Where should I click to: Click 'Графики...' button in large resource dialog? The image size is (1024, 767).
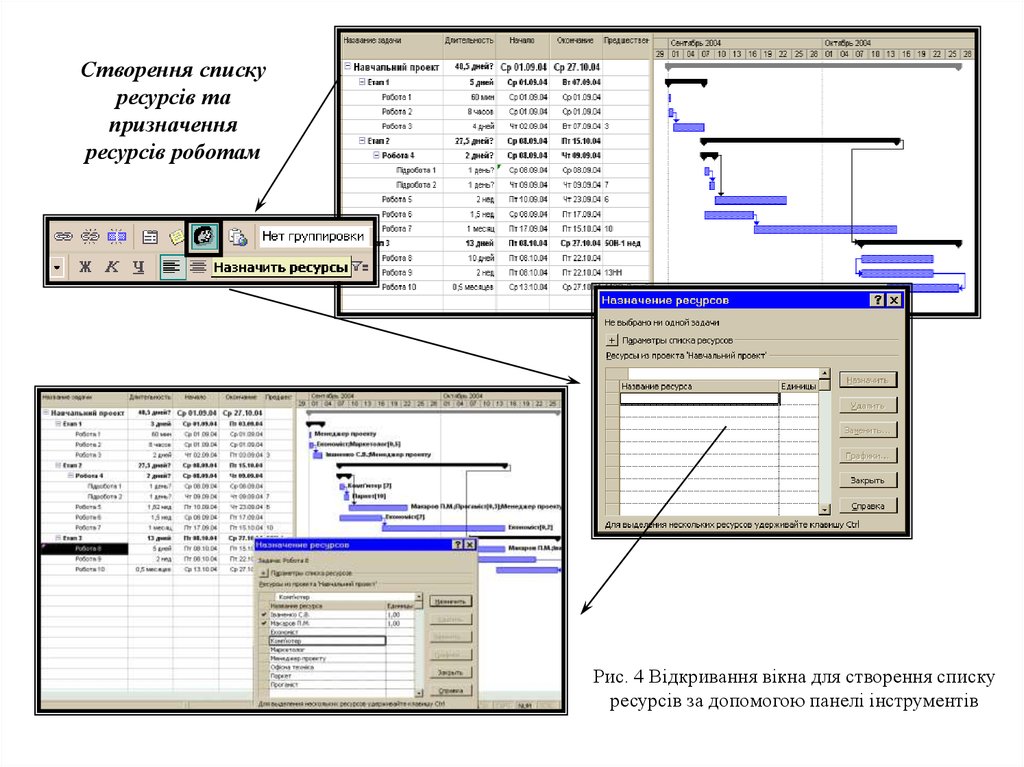tap(868, 455)
